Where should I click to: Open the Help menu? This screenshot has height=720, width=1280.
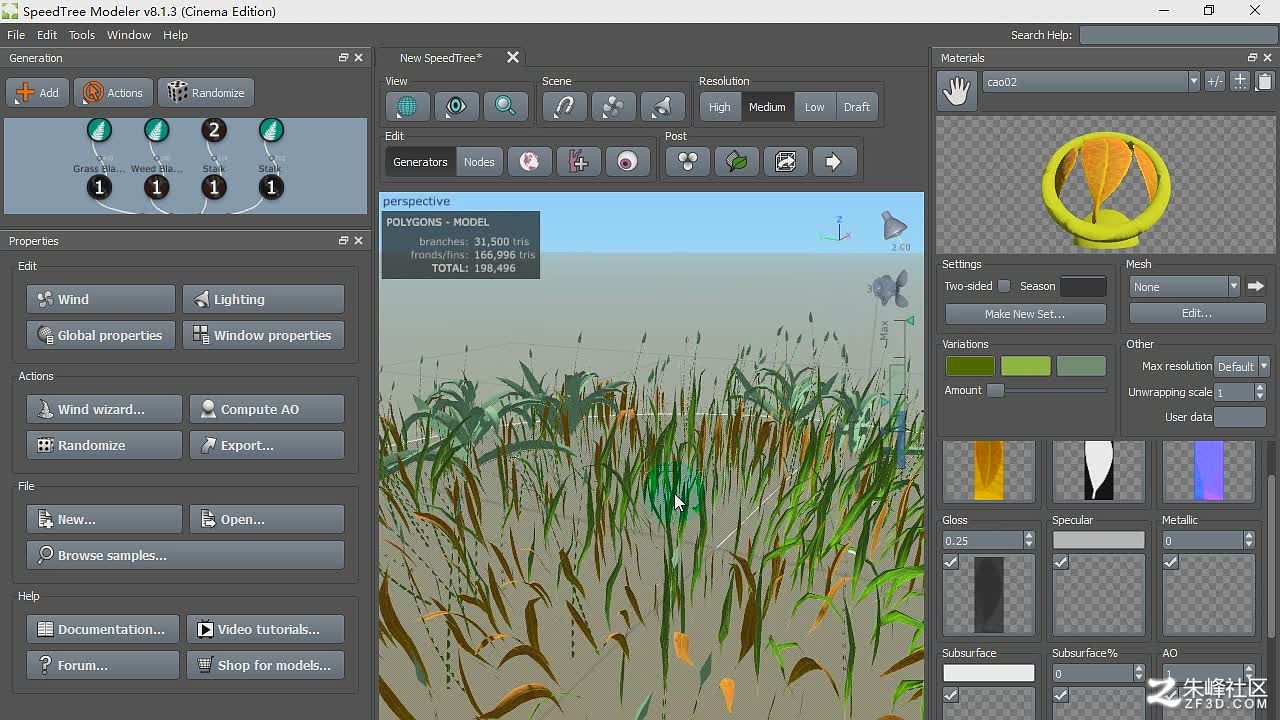point(175,35)
